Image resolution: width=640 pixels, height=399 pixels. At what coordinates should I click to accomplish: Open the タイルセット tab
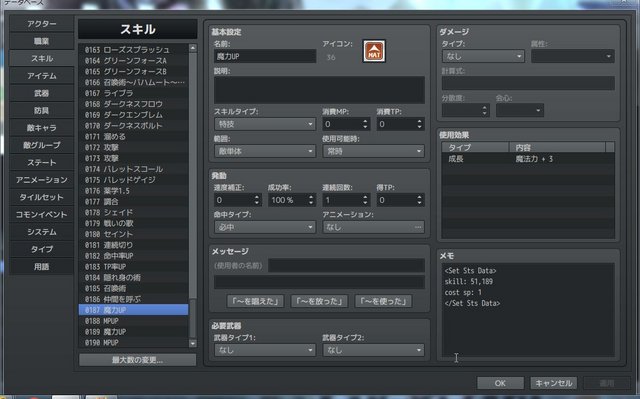pyautogui.click(x=42, y=197)
